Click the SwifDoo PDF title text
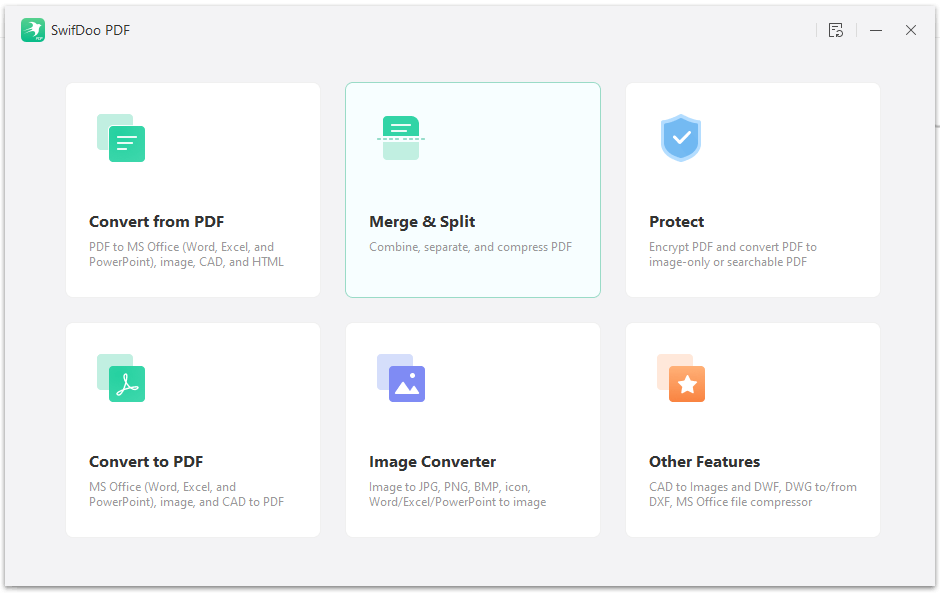Viewport: 940px width, 593px height. [x=91, y=30]
